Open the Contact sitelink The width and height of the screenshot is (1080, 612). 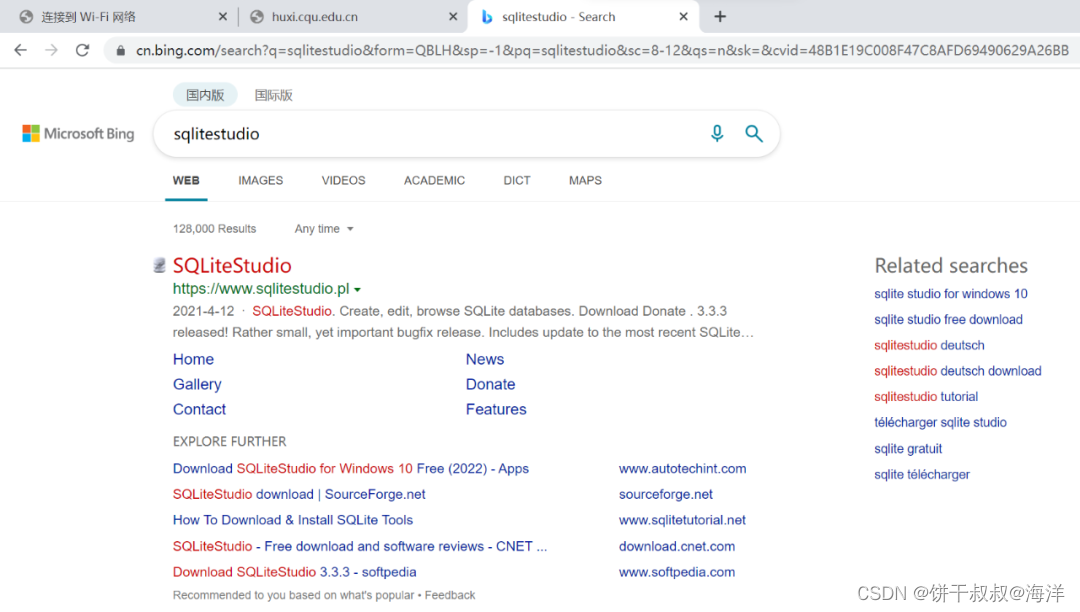click(199, 409)
